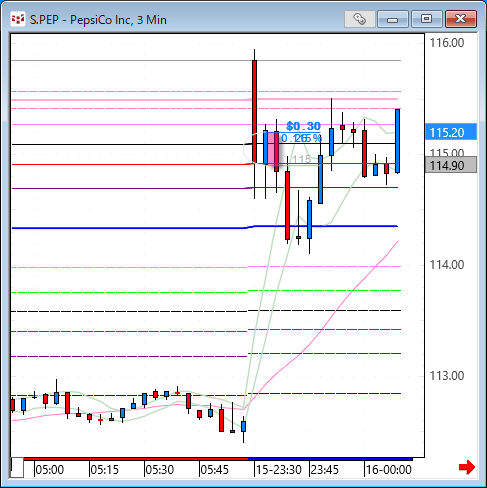487x488 pixels.
Task: Select the thick solid blue horizontal line
Action: [x=205, y=227]
